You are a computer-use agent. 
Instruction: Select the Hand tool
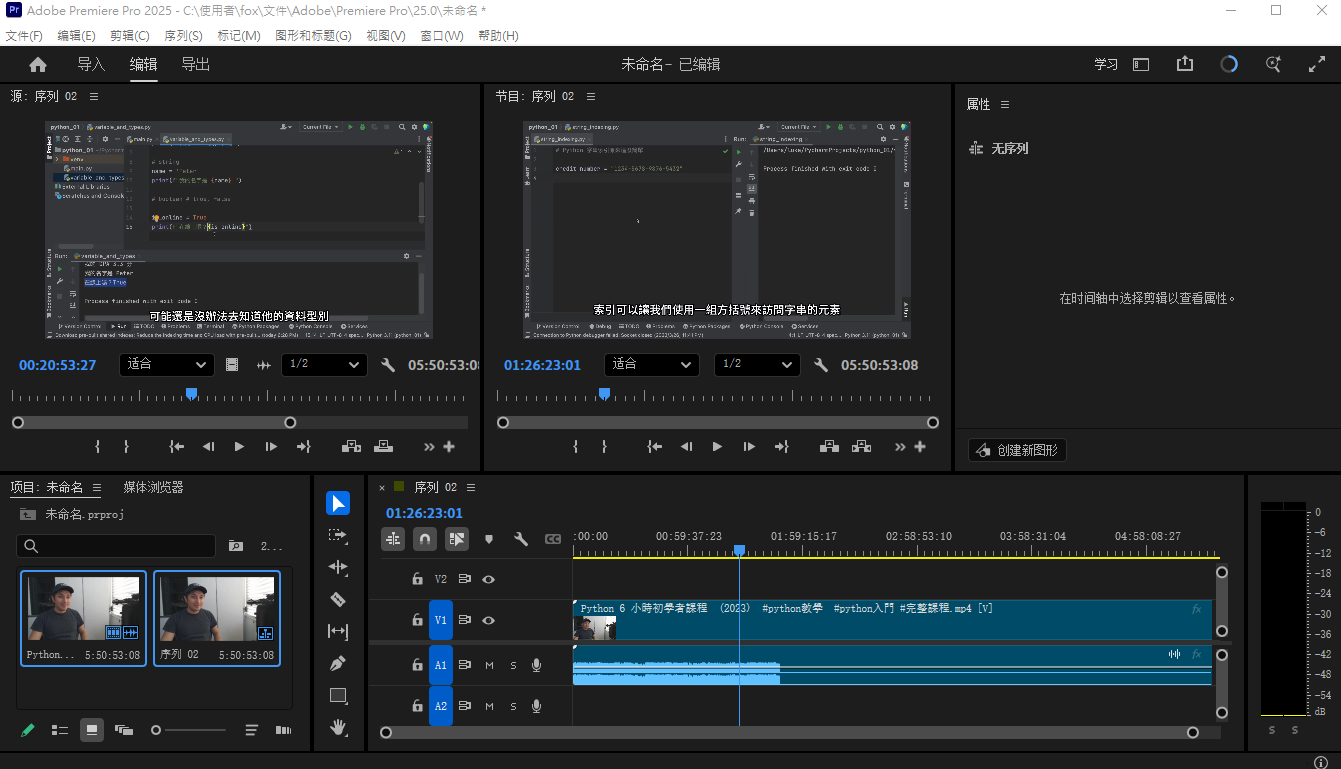point(338,727)
